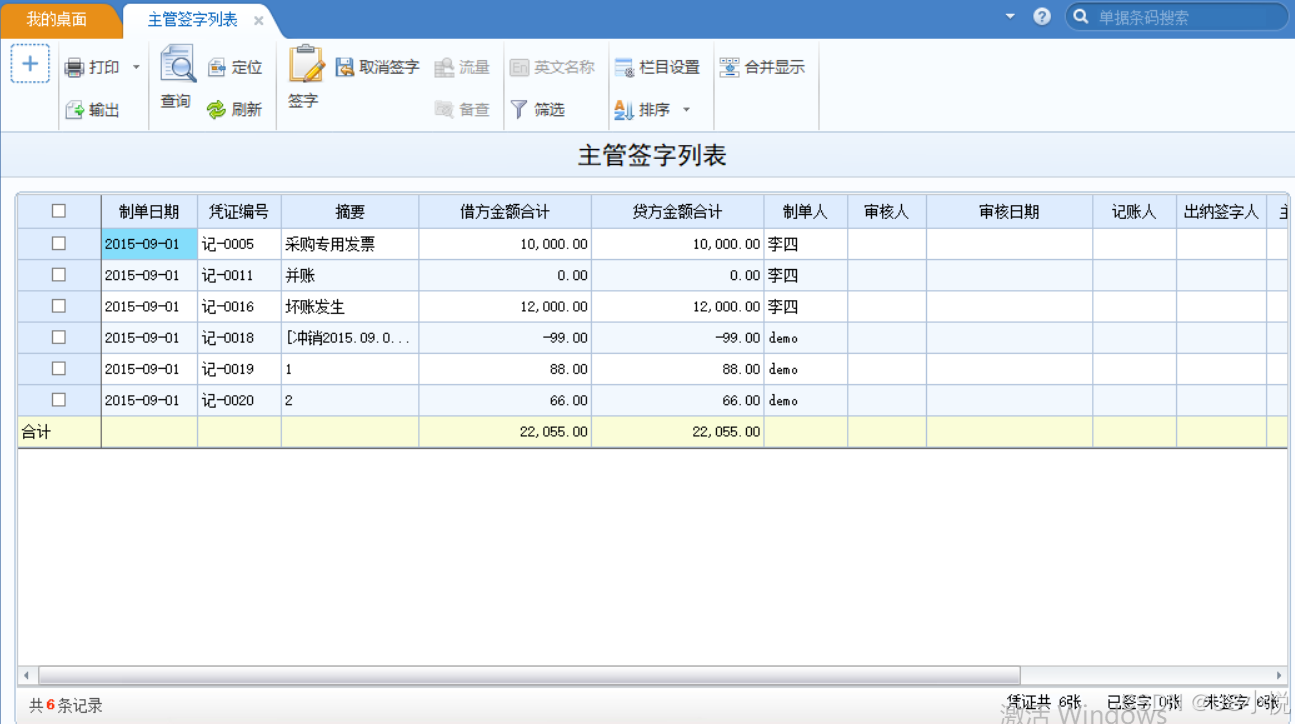Click the 栏目设置 column settings icon

[x=624, y=67]
